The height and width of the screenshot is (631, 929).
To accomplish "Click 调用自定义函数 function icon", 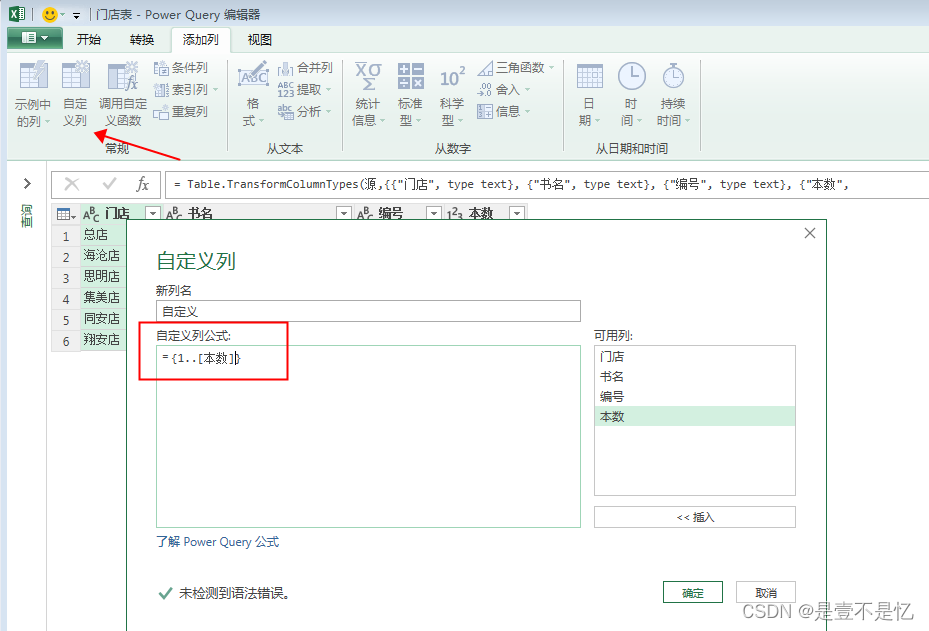I will pos(123,76).
